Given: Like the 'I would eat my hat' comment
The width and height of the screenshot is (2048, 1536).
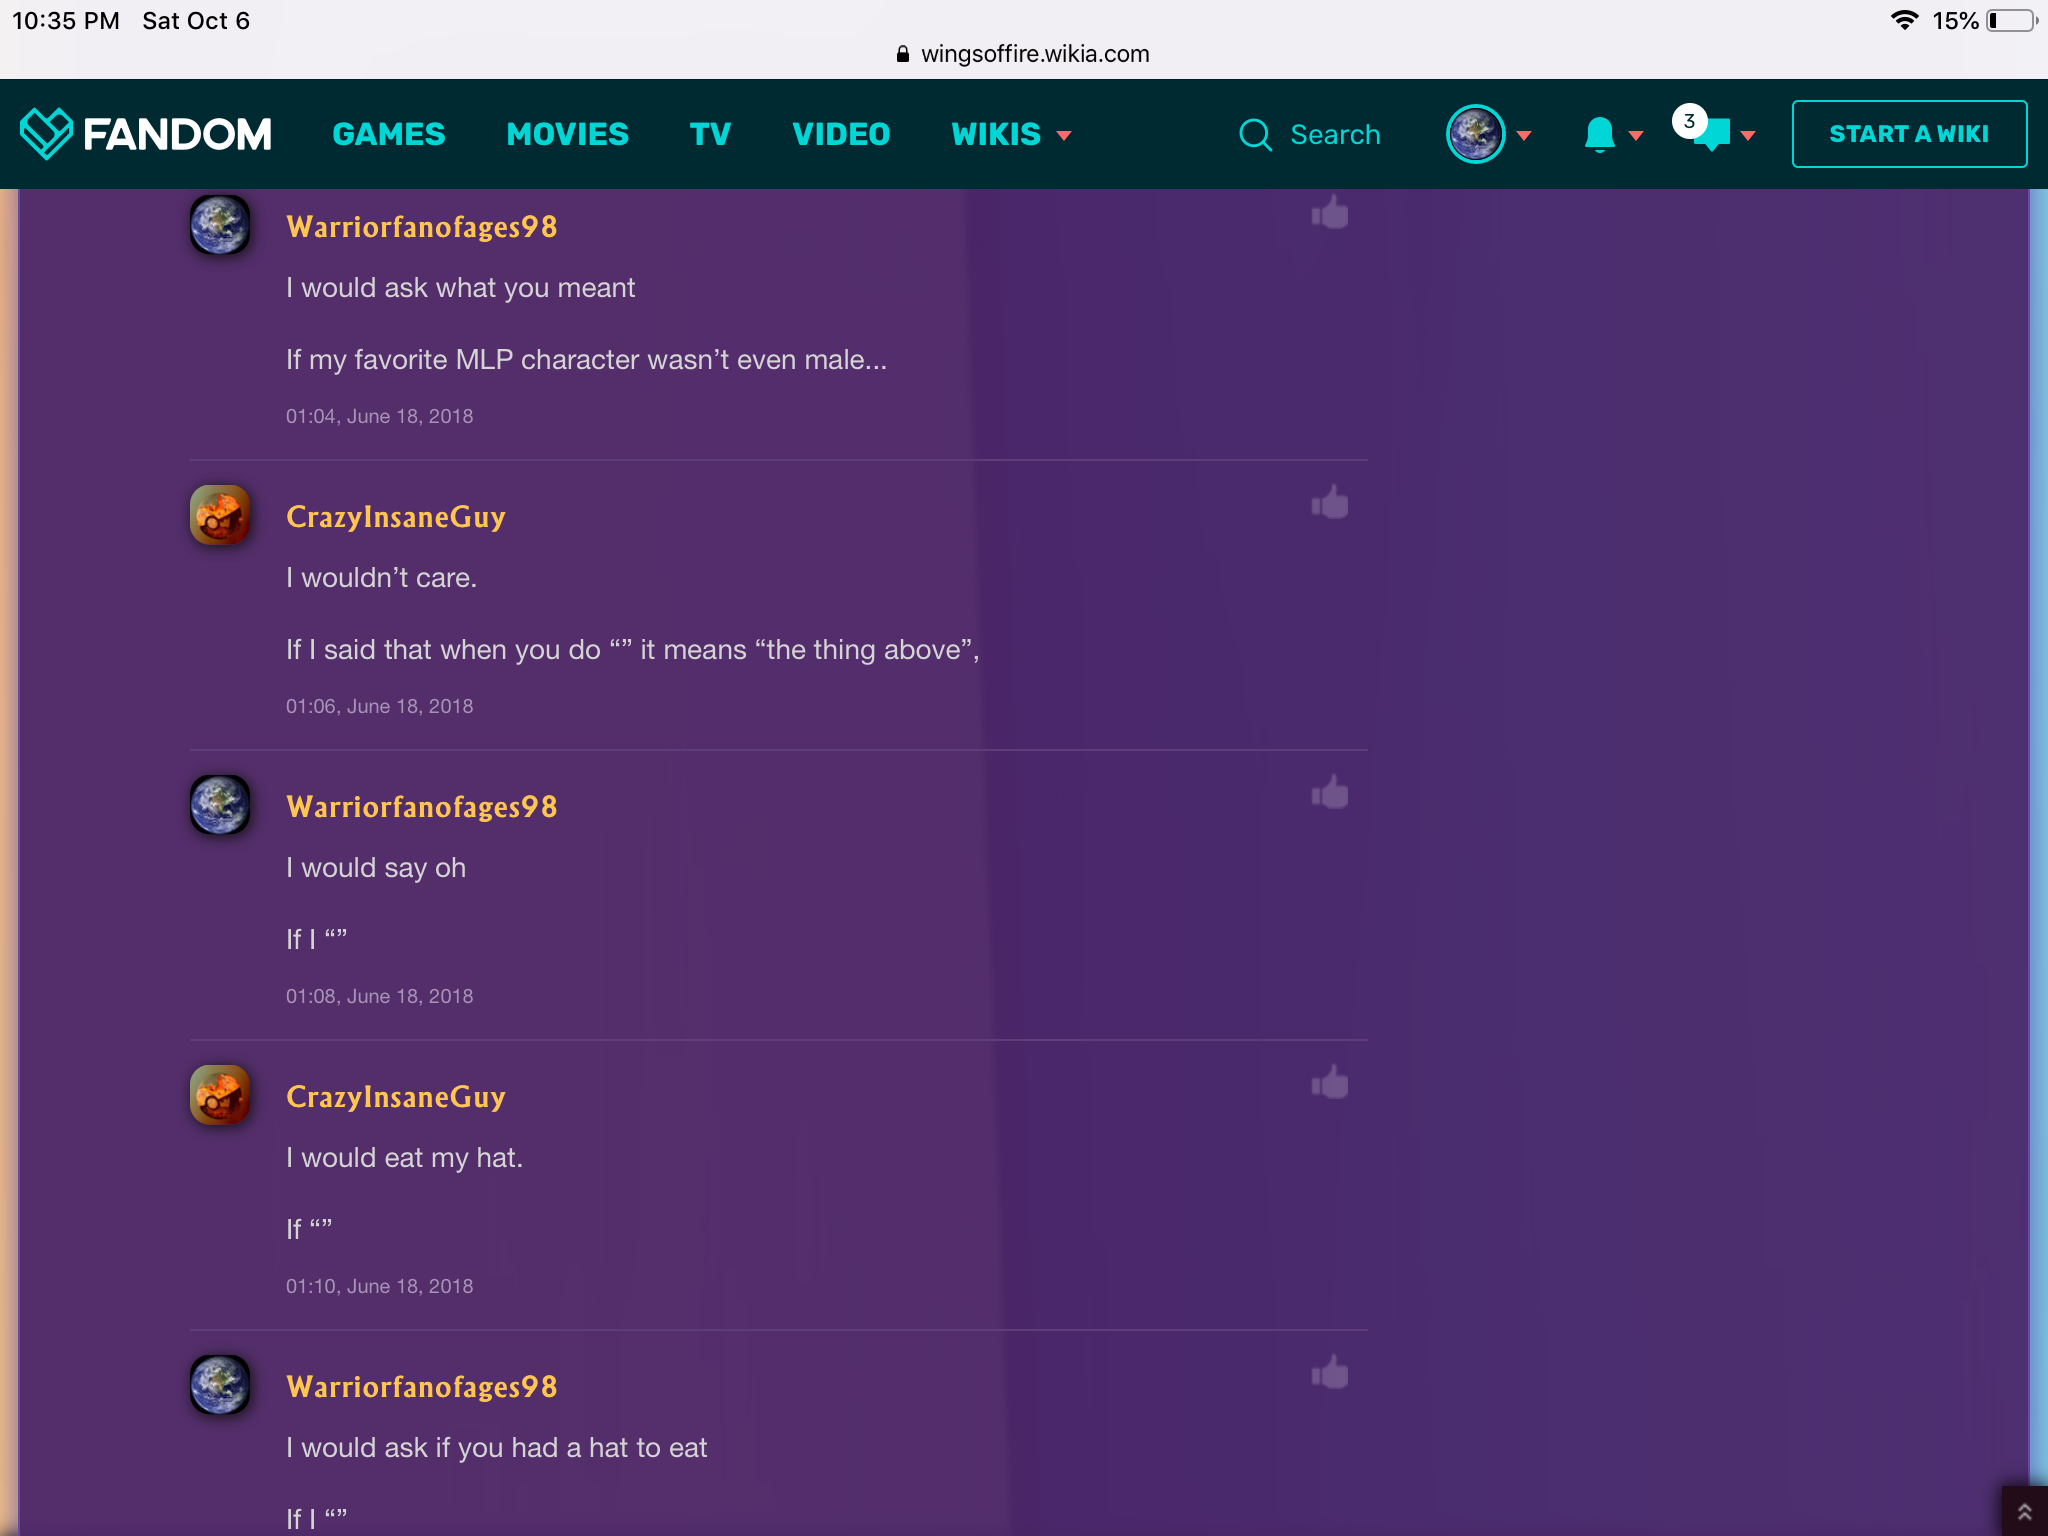Looking at the screenshot, I should click(x=1330, y=1083).
